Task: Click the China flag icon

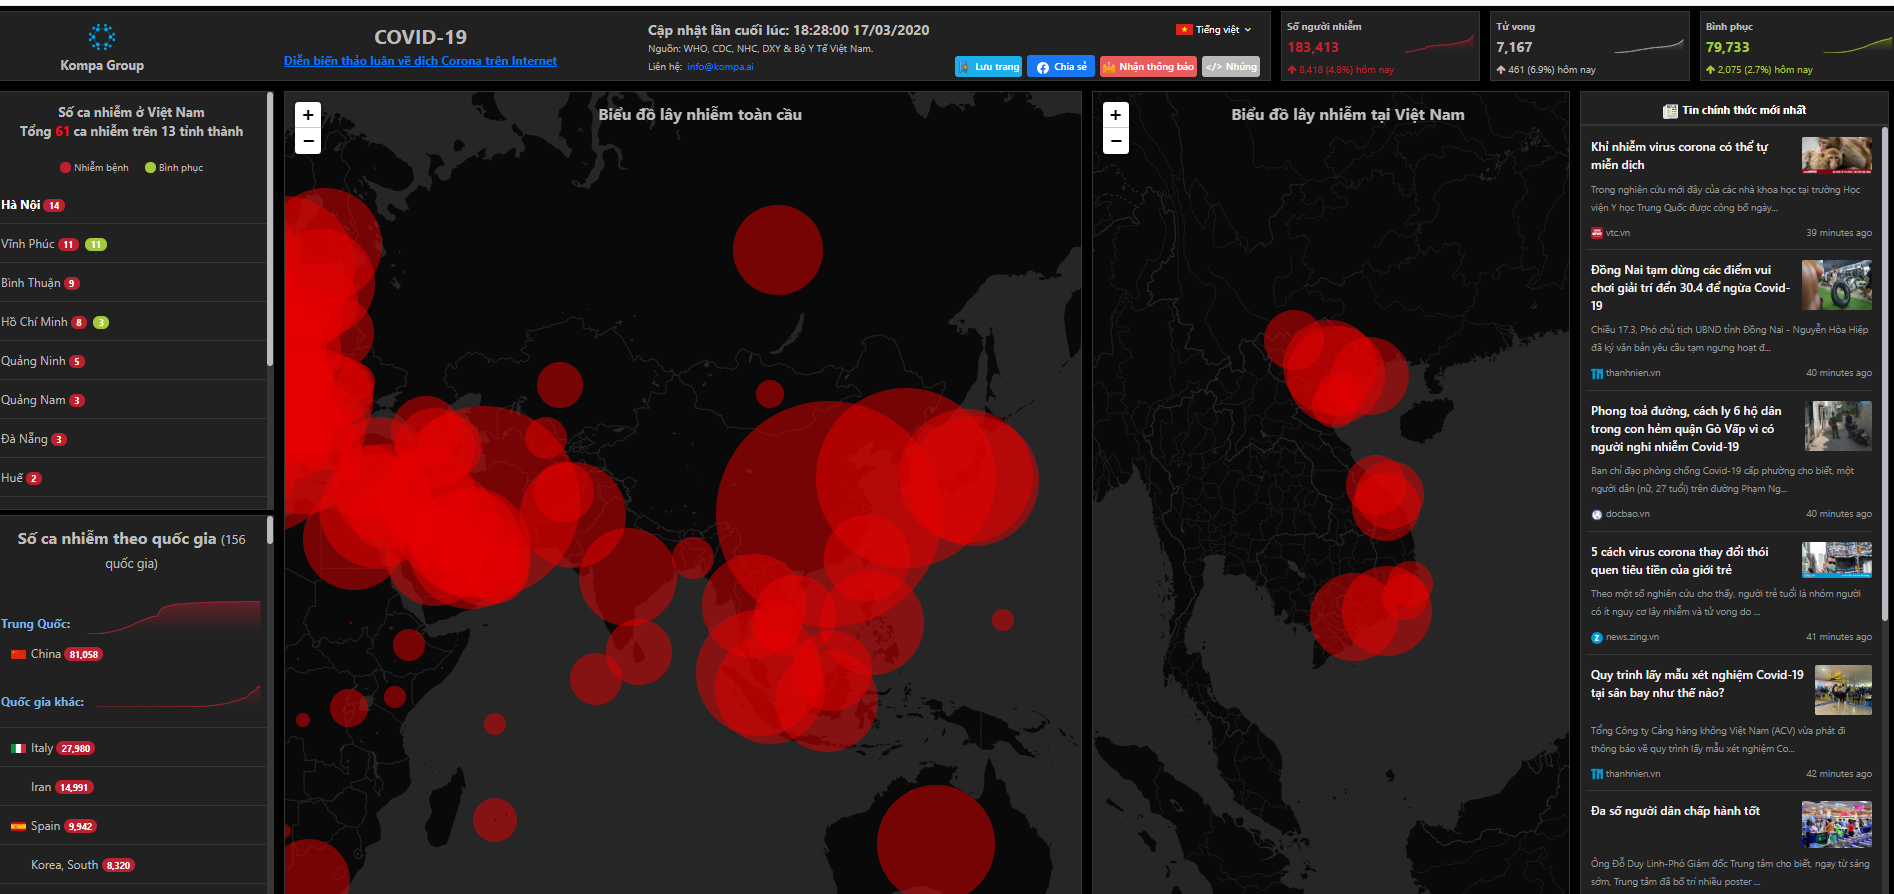Action: tap(18, 654)
